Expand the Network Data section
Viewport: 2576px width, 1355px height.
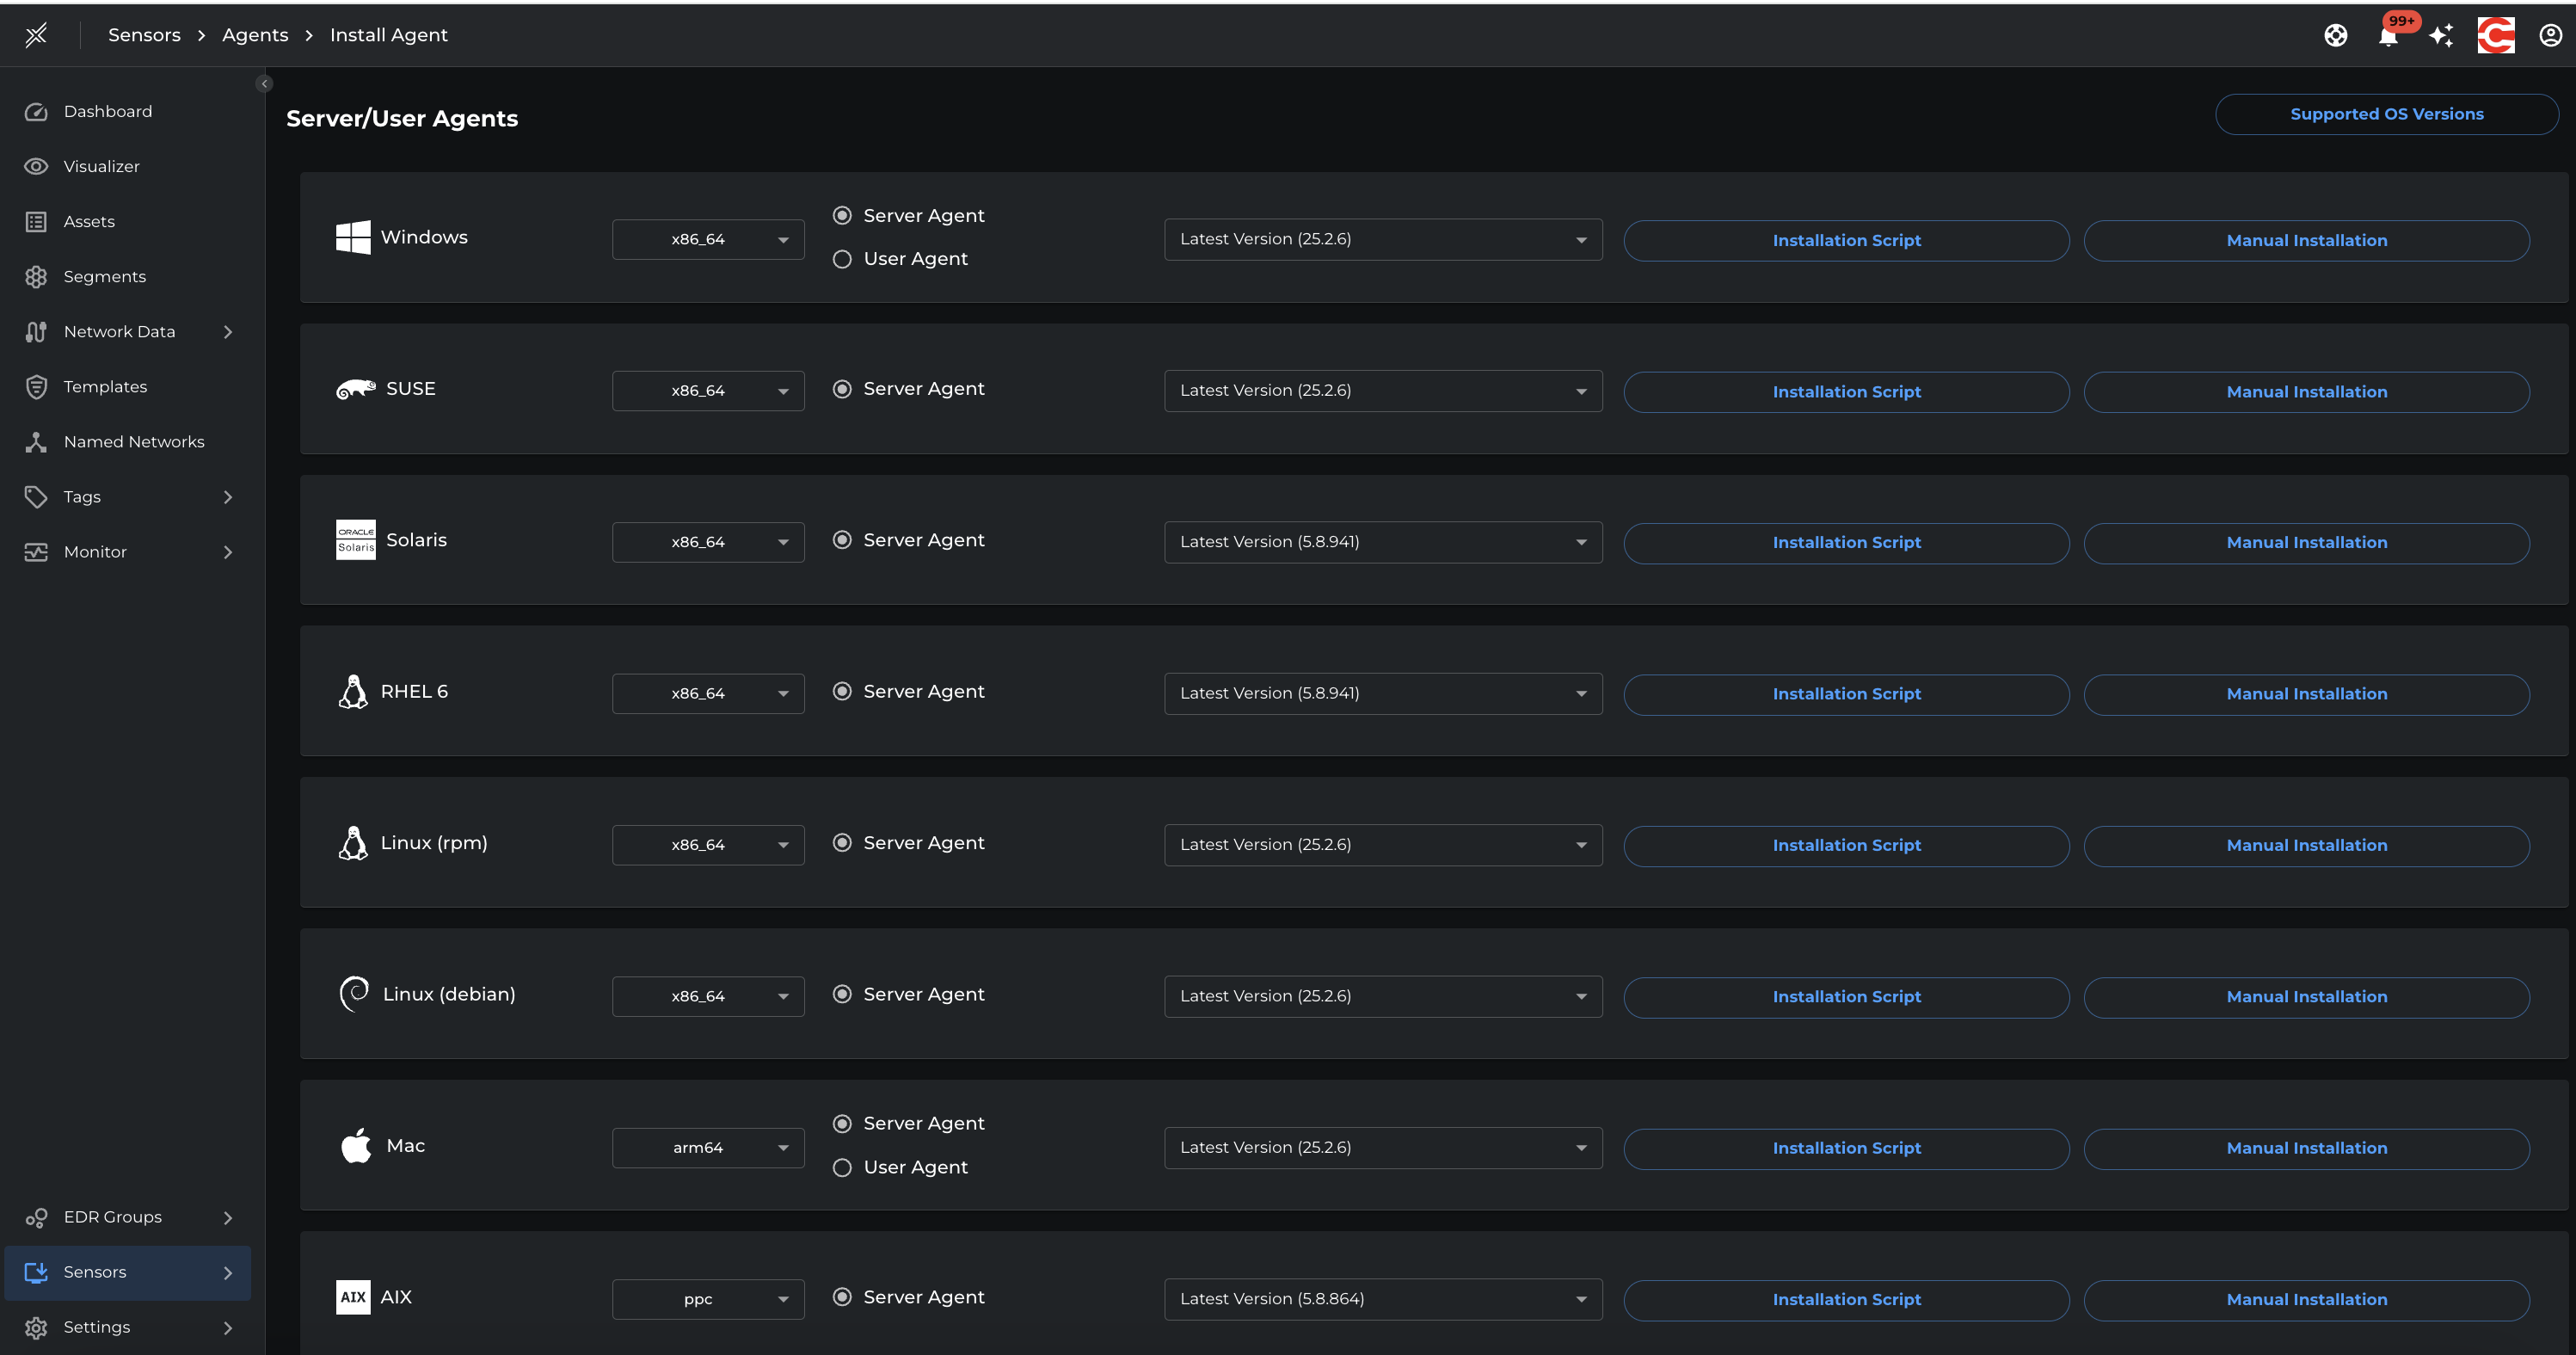(x=120, y=331)
